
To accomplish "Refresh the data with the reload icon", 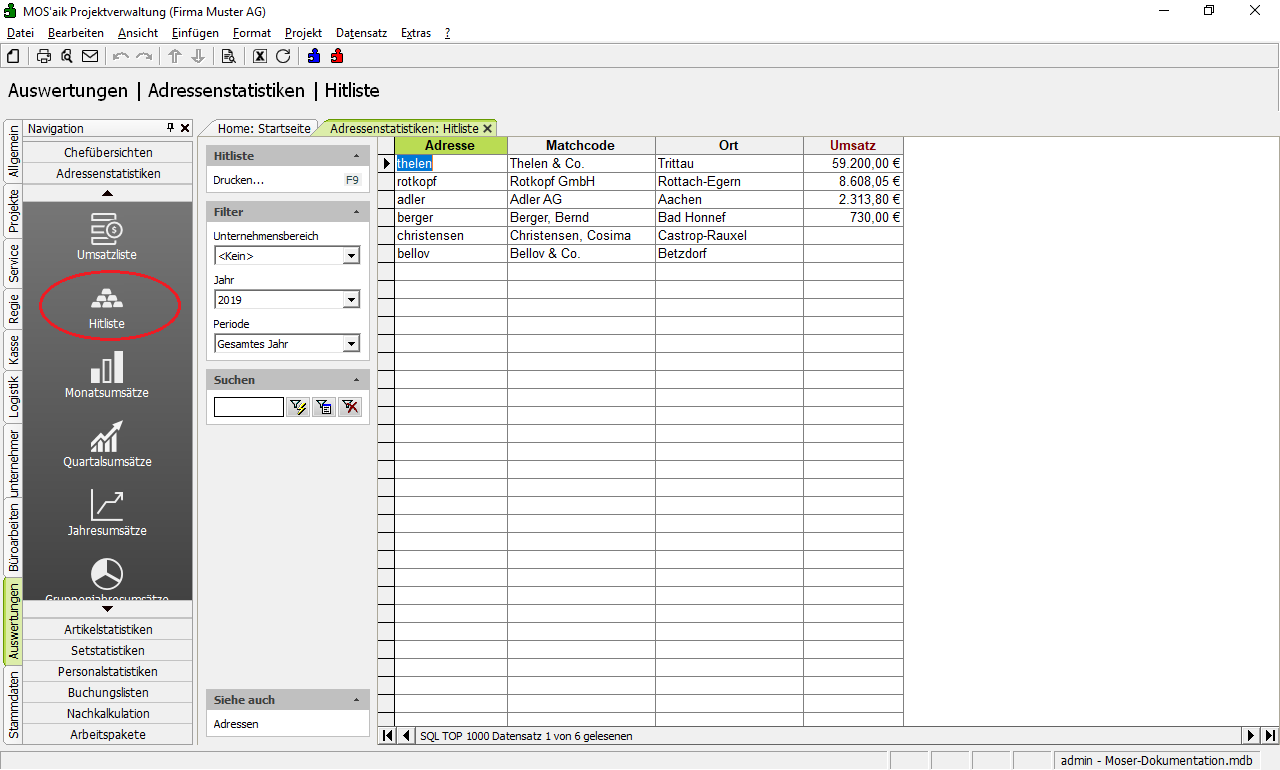I will (x=283, y=56).
